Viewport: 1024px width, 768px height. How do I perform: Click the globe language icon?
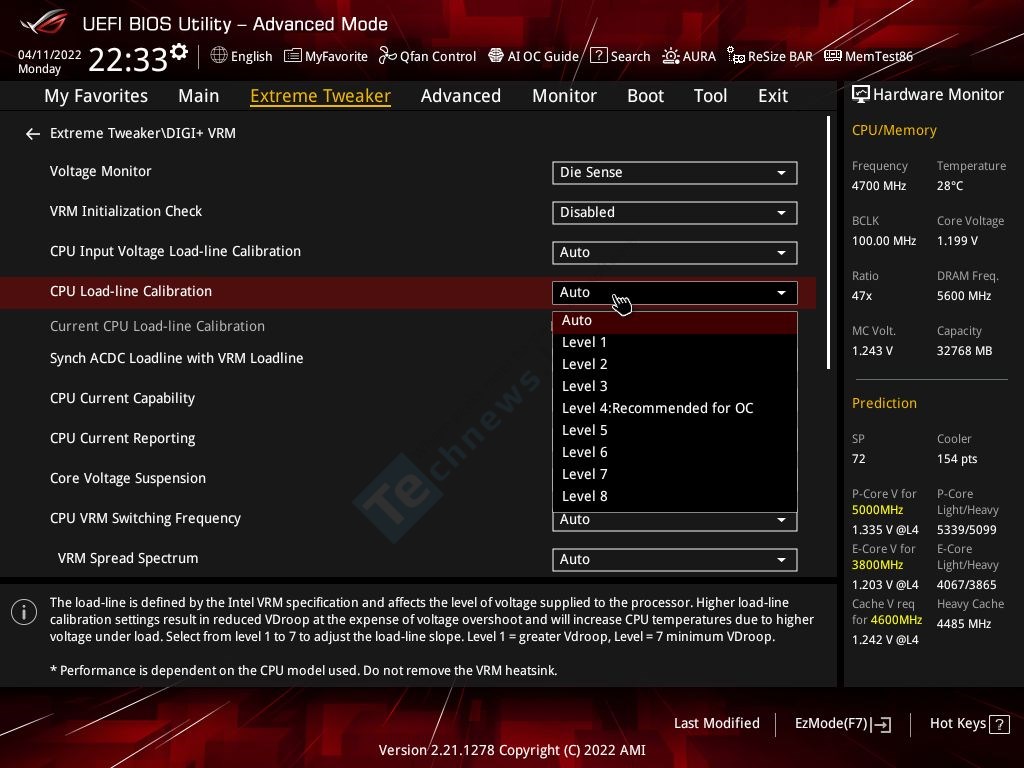[x=219, y=56]
